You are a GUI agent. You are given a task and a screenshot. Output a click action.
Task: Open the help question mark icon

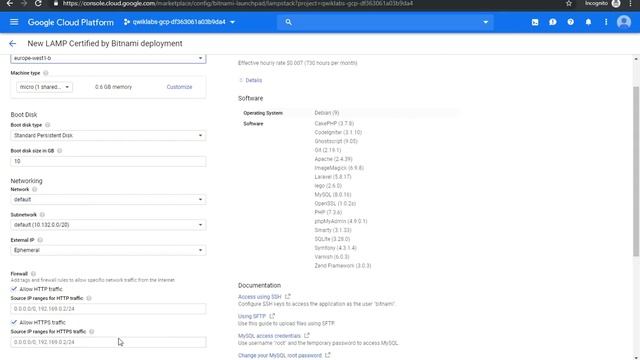(570, 22)
